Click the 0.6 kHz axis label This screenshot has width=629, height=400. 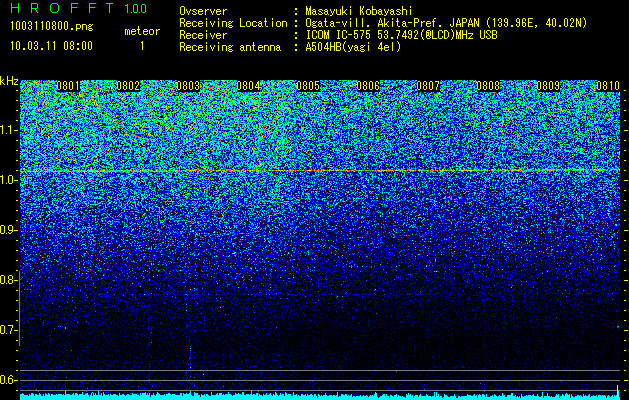click(8, 380)
